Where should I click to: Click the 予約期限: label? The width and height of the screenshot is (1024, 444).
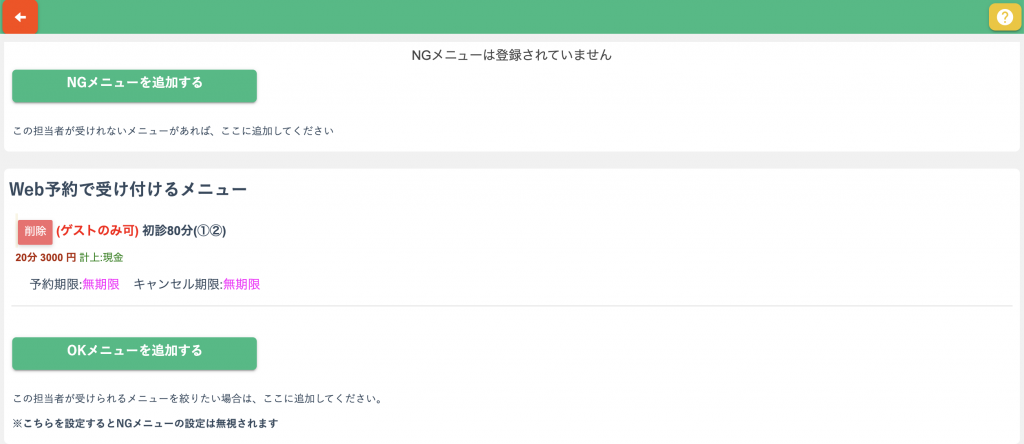coord(56,284)
